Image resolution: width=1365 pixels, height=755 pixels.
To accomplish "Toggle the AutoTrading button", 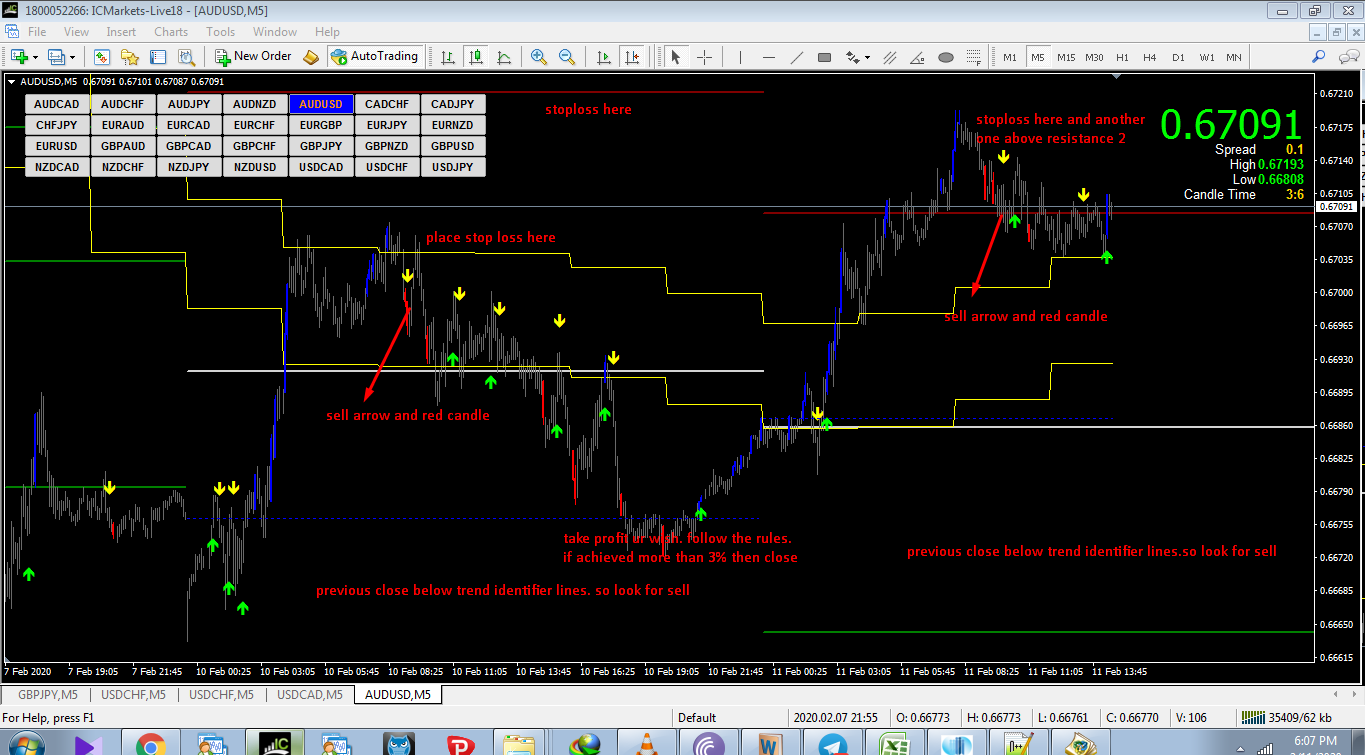I will (374, 57).
